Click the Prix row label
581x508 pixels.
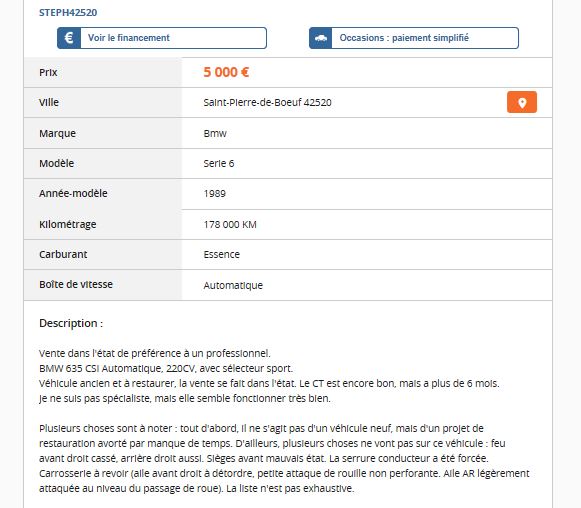pyautogui.click(x=48, y=72)
